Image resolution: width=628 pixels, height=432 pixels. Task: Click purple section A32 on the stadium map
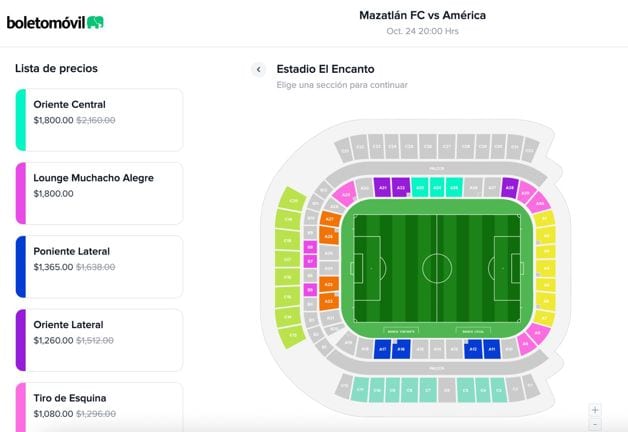click(401, 187)
